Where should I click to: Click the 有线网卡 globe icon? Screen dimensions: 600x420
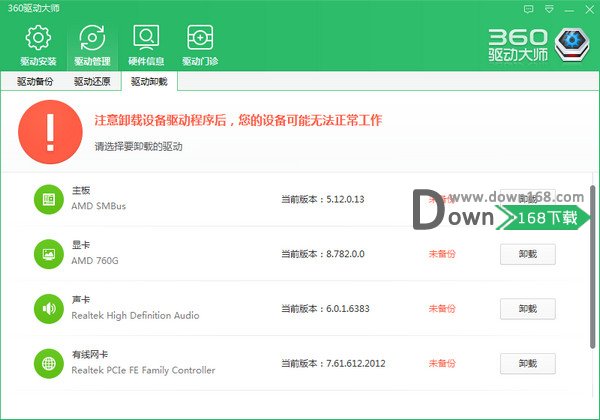coord(49,363)
